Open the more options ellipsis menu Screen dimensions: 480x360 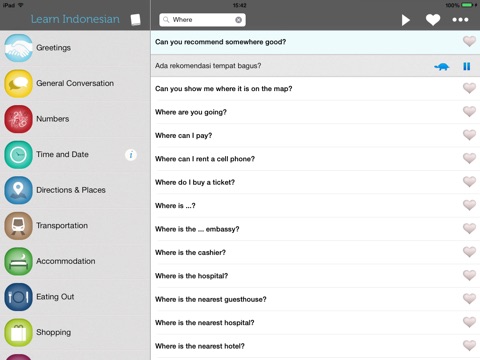coord(460,20)
